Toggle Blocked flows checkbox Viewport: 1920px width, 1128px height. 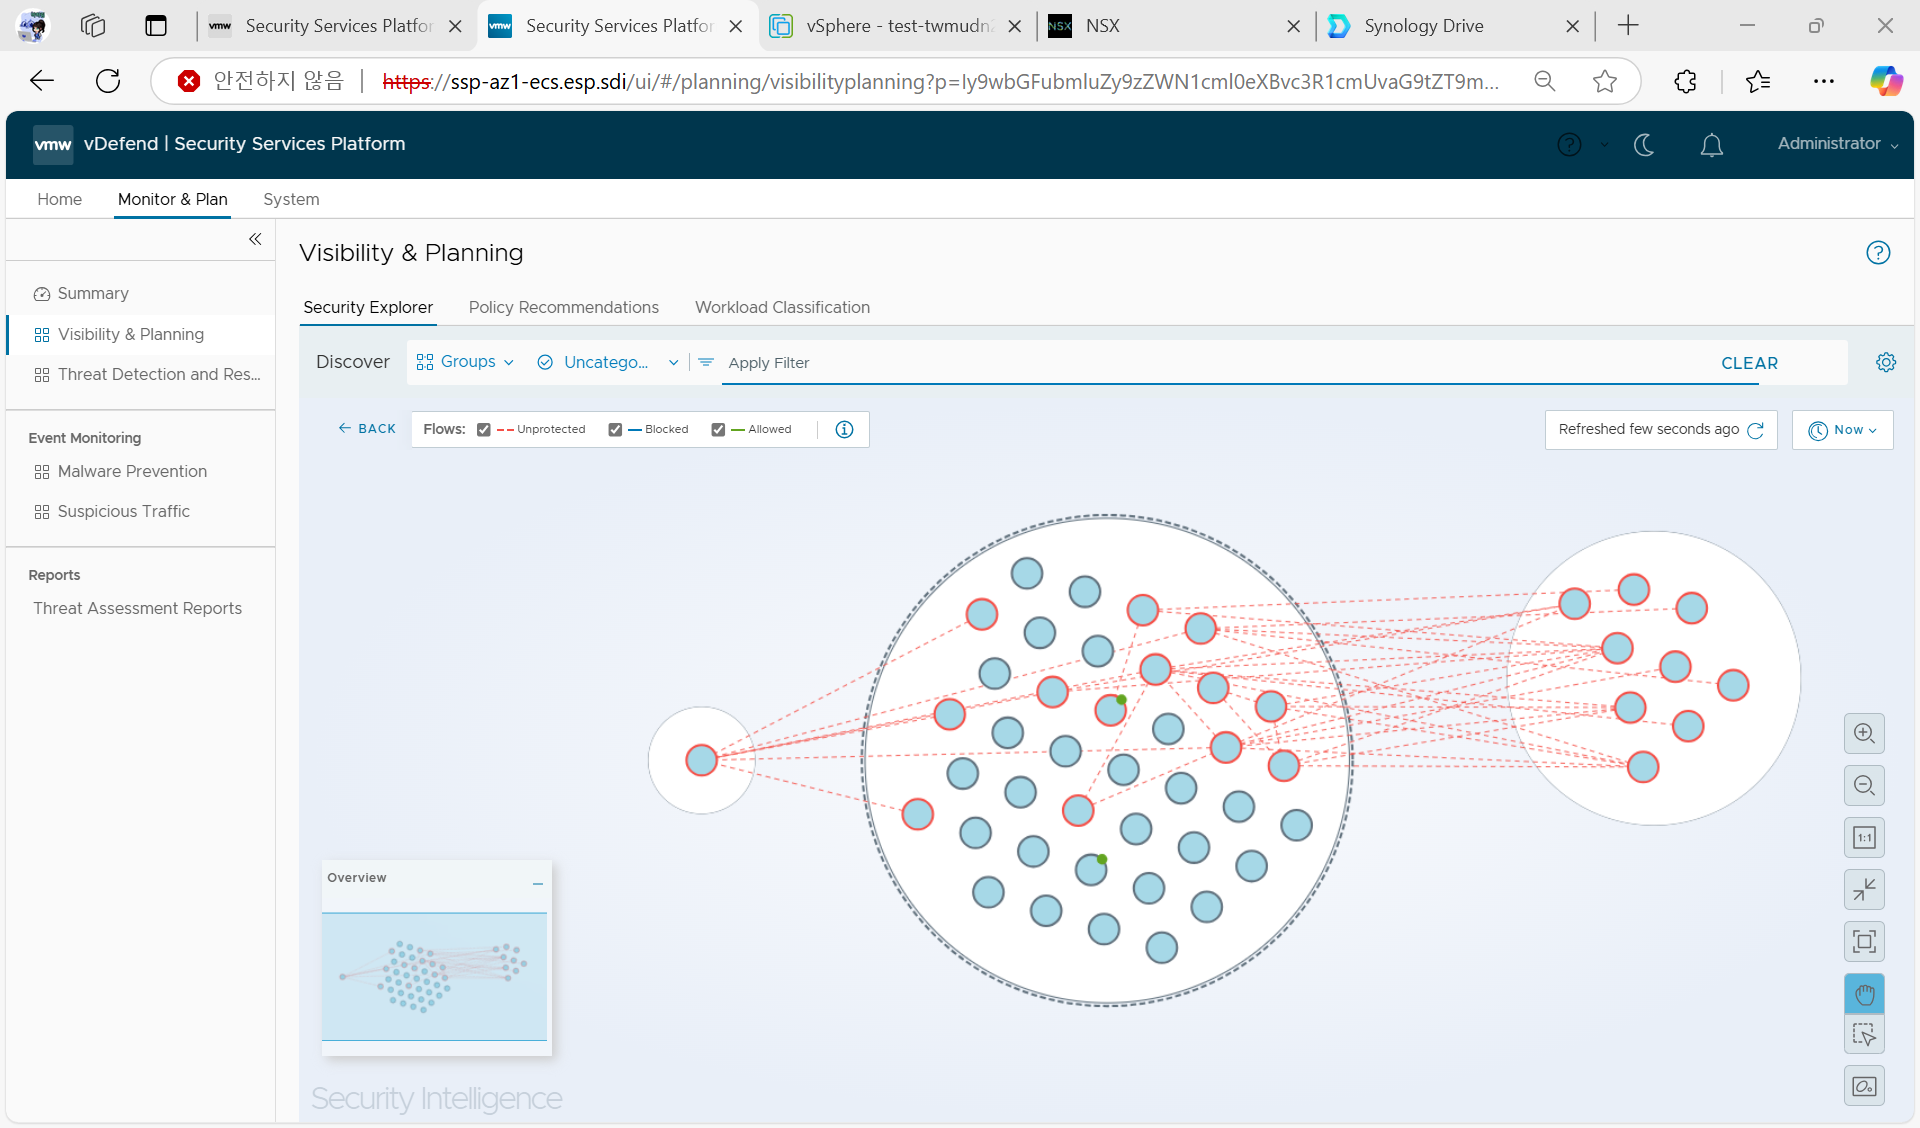(x=615, y=430)
